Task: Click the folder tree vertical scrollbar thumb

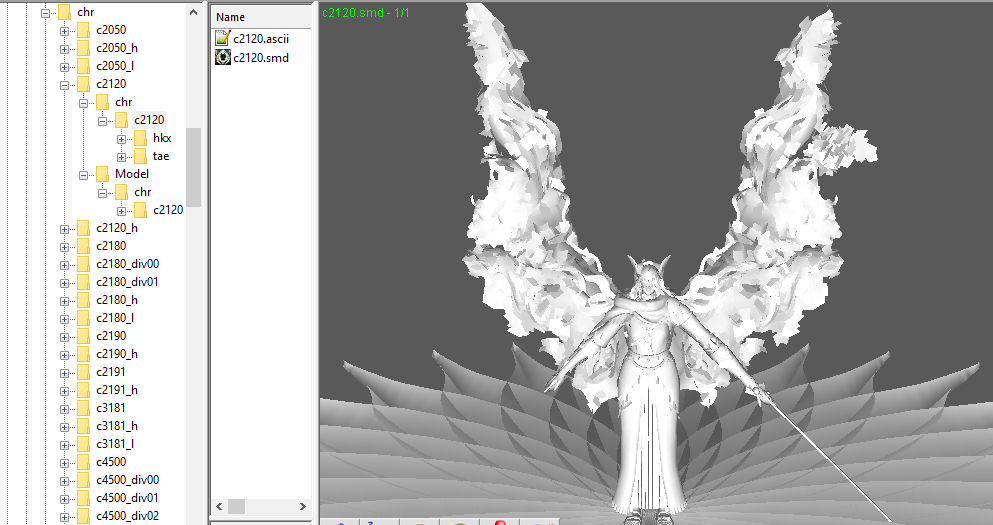Action: [x=194, y=167]
